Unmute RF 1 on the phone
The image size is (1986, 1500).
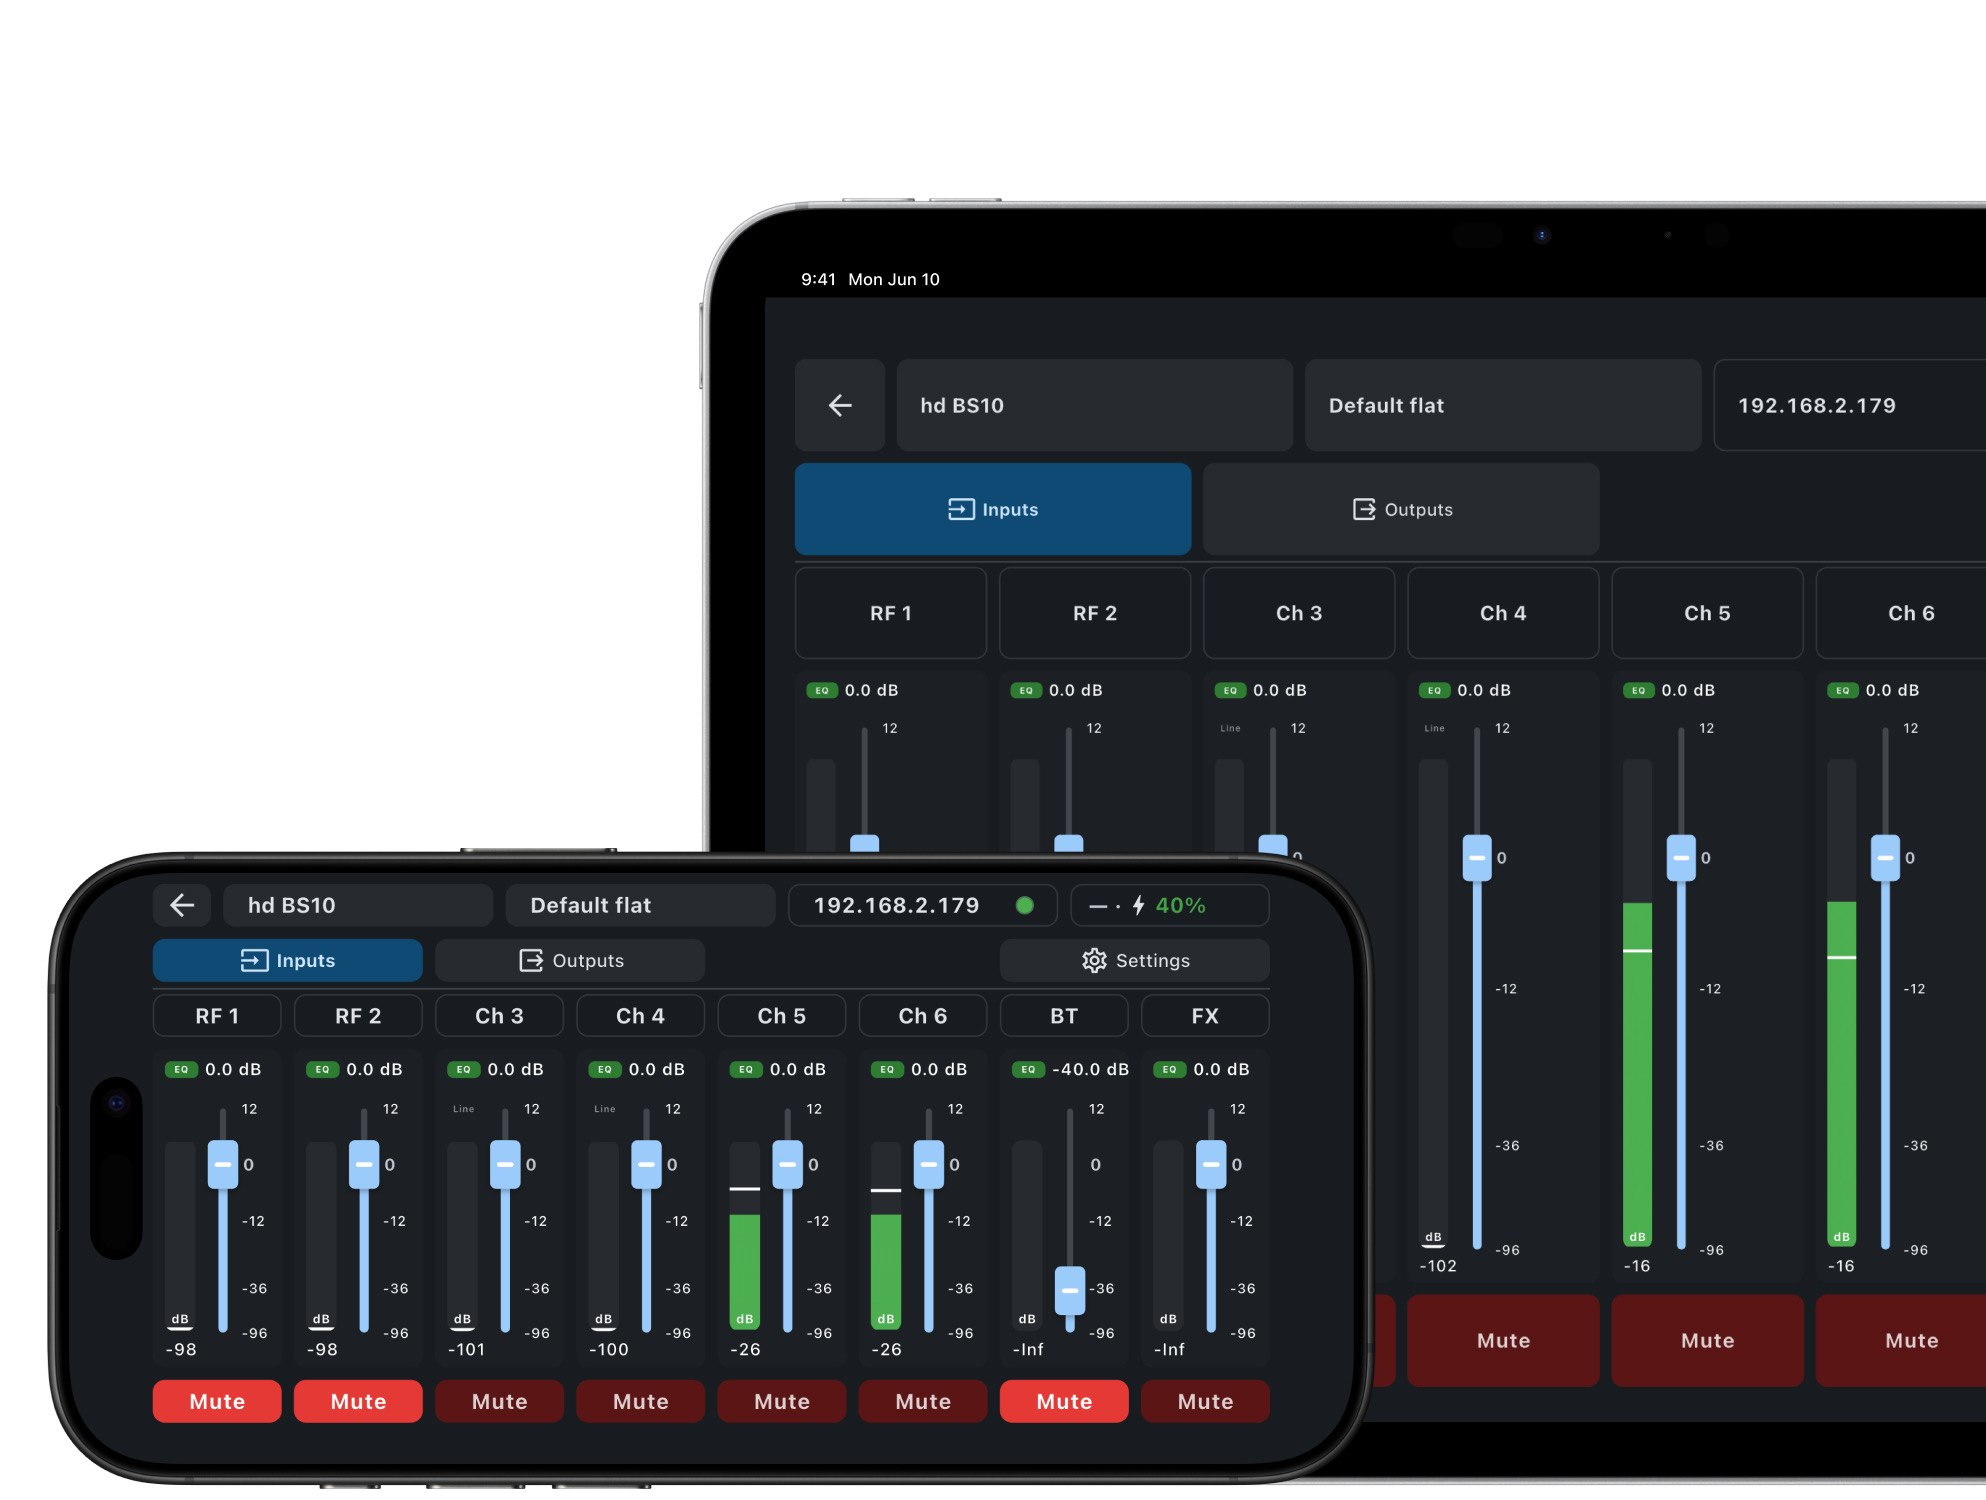point(217,1401)
